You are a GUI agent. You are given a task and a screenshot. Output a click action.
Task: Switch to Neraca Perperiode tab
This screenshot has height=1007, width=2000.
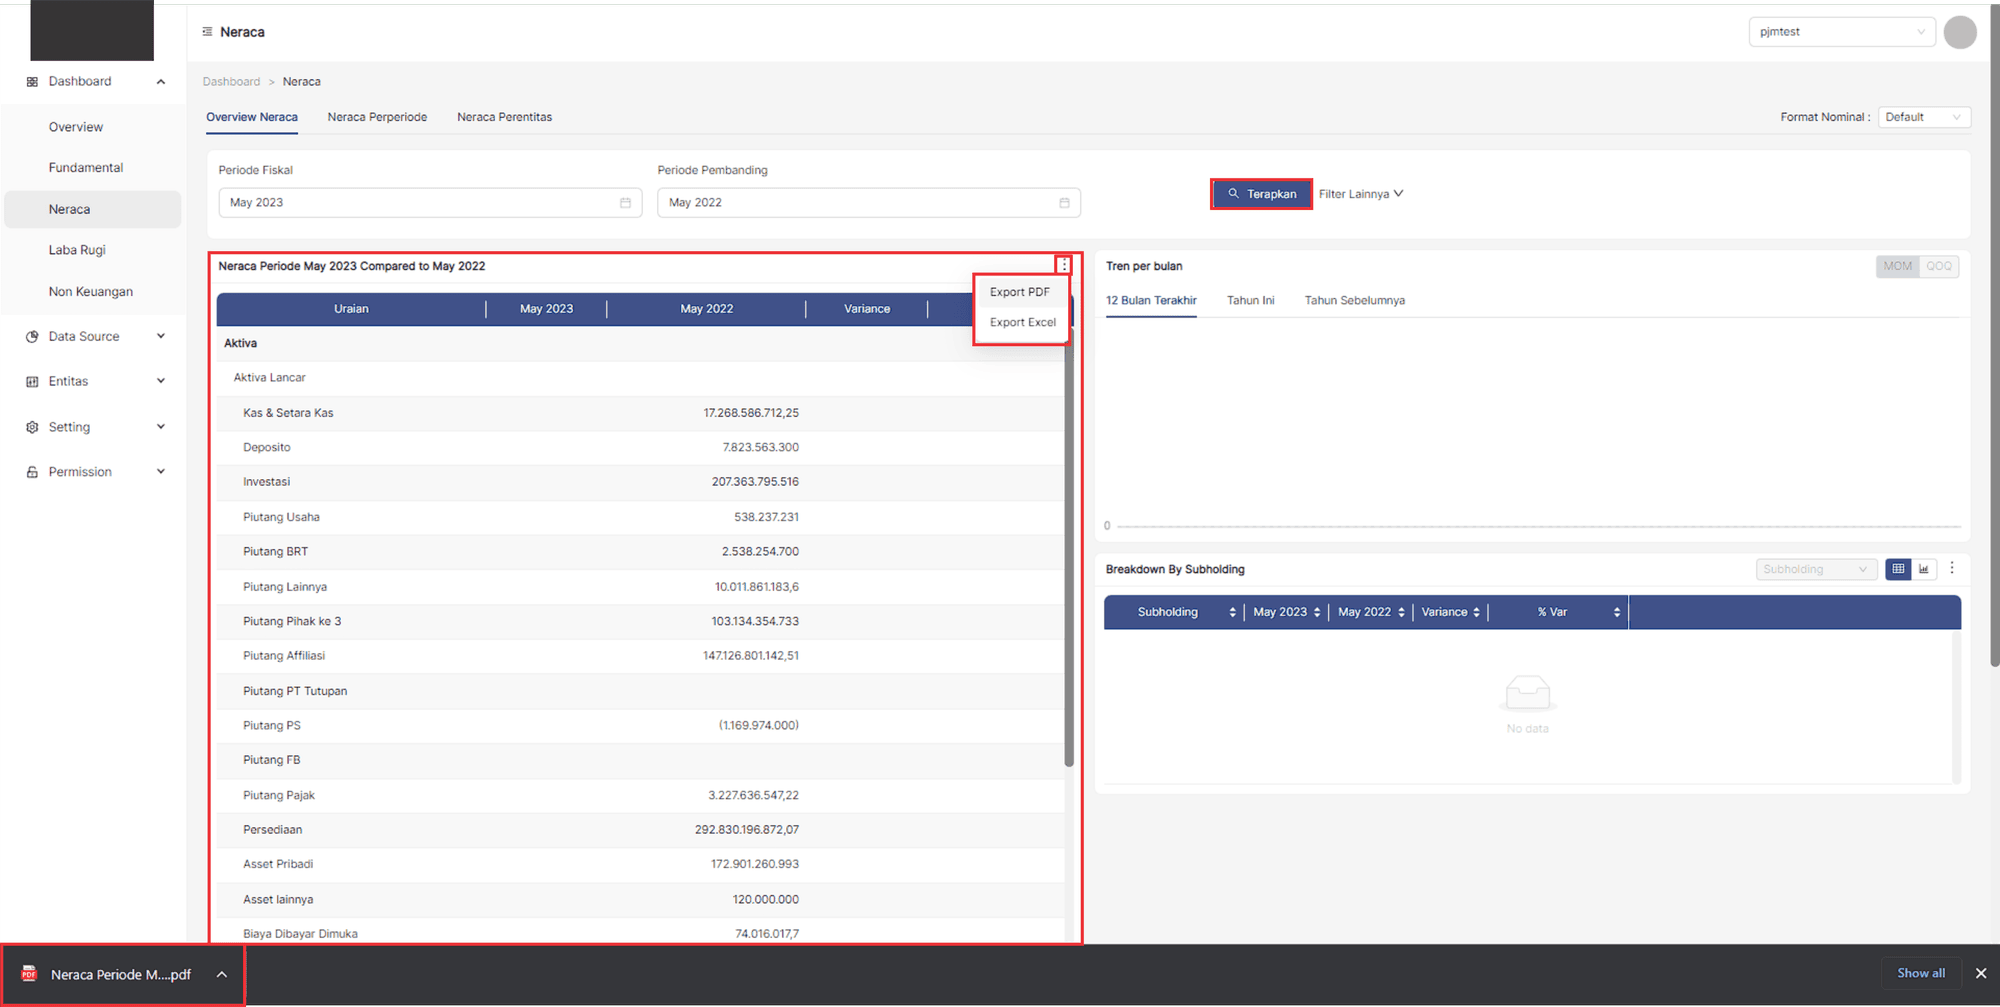tap(377, 117)
